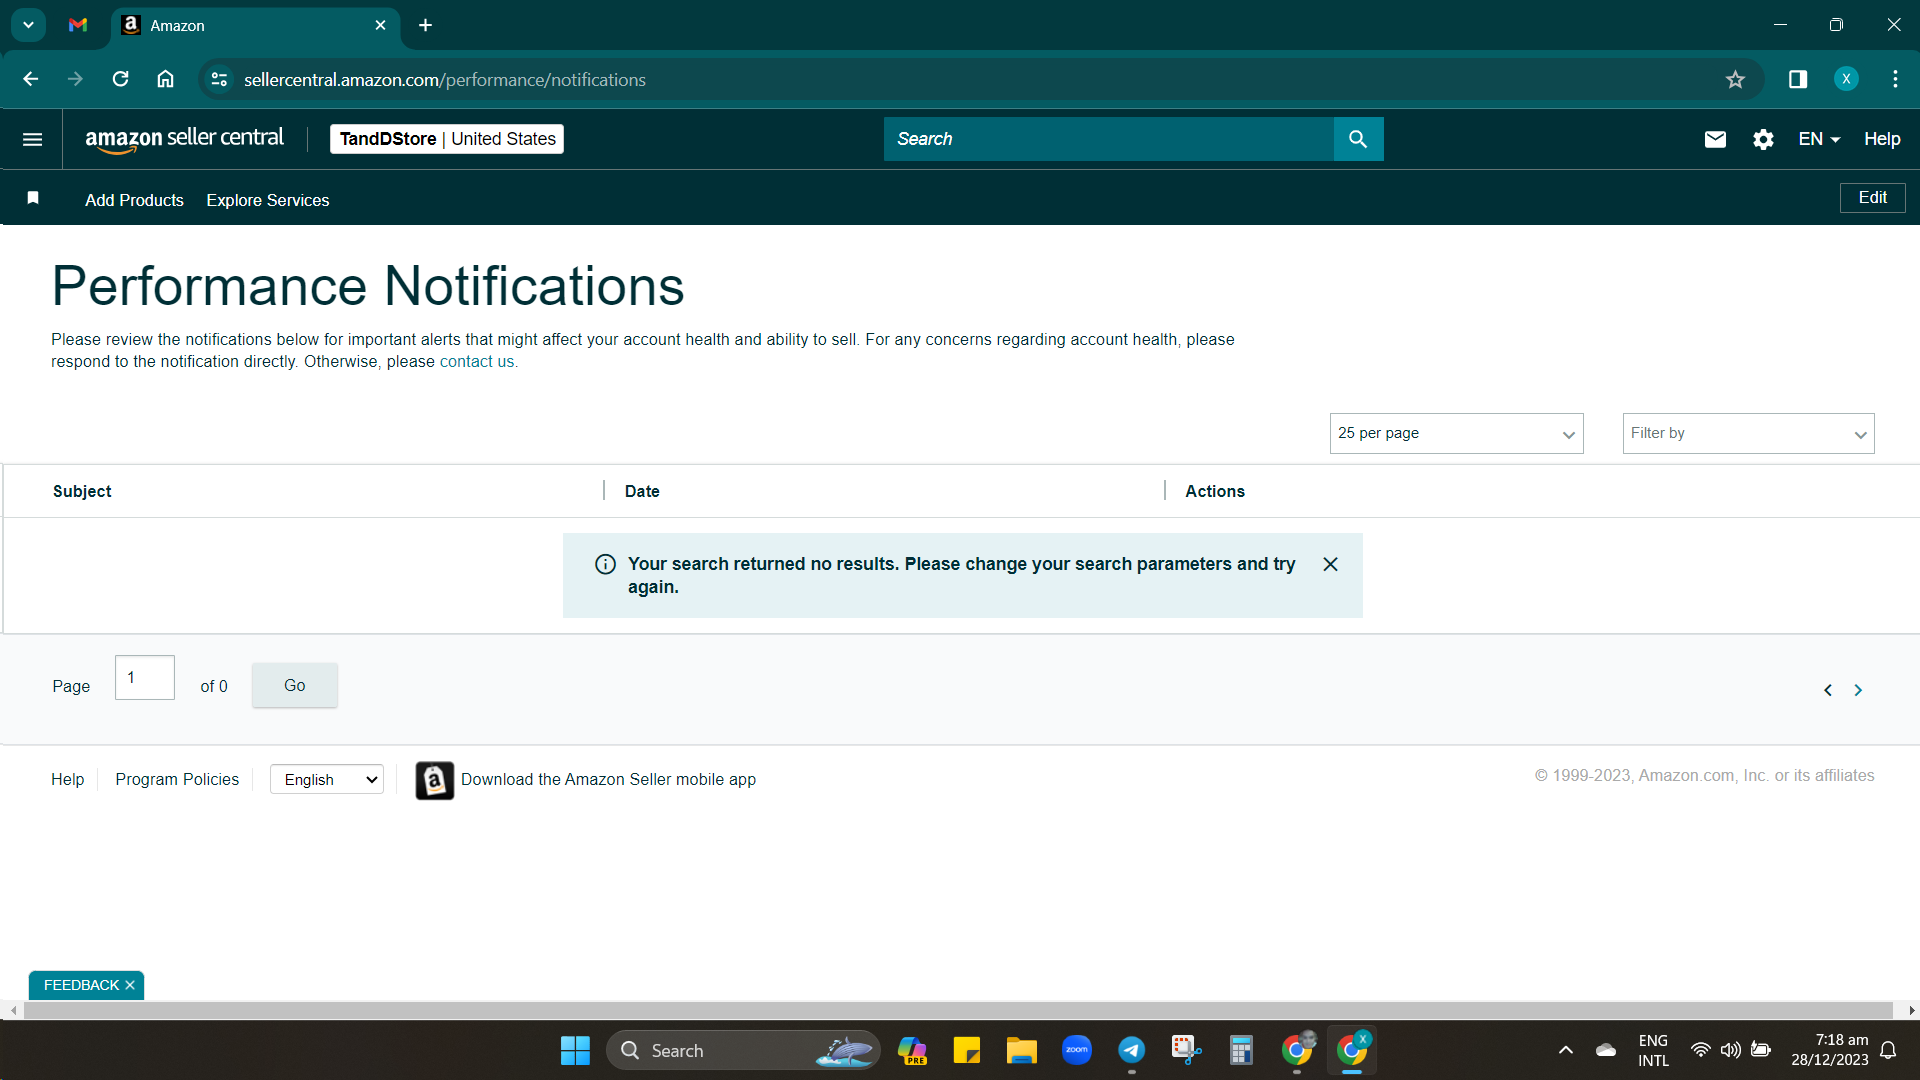This screenshot has height=1080, width=1920.
Task: Open the TandDStore United States account switcher
Action: click(447, 139)
